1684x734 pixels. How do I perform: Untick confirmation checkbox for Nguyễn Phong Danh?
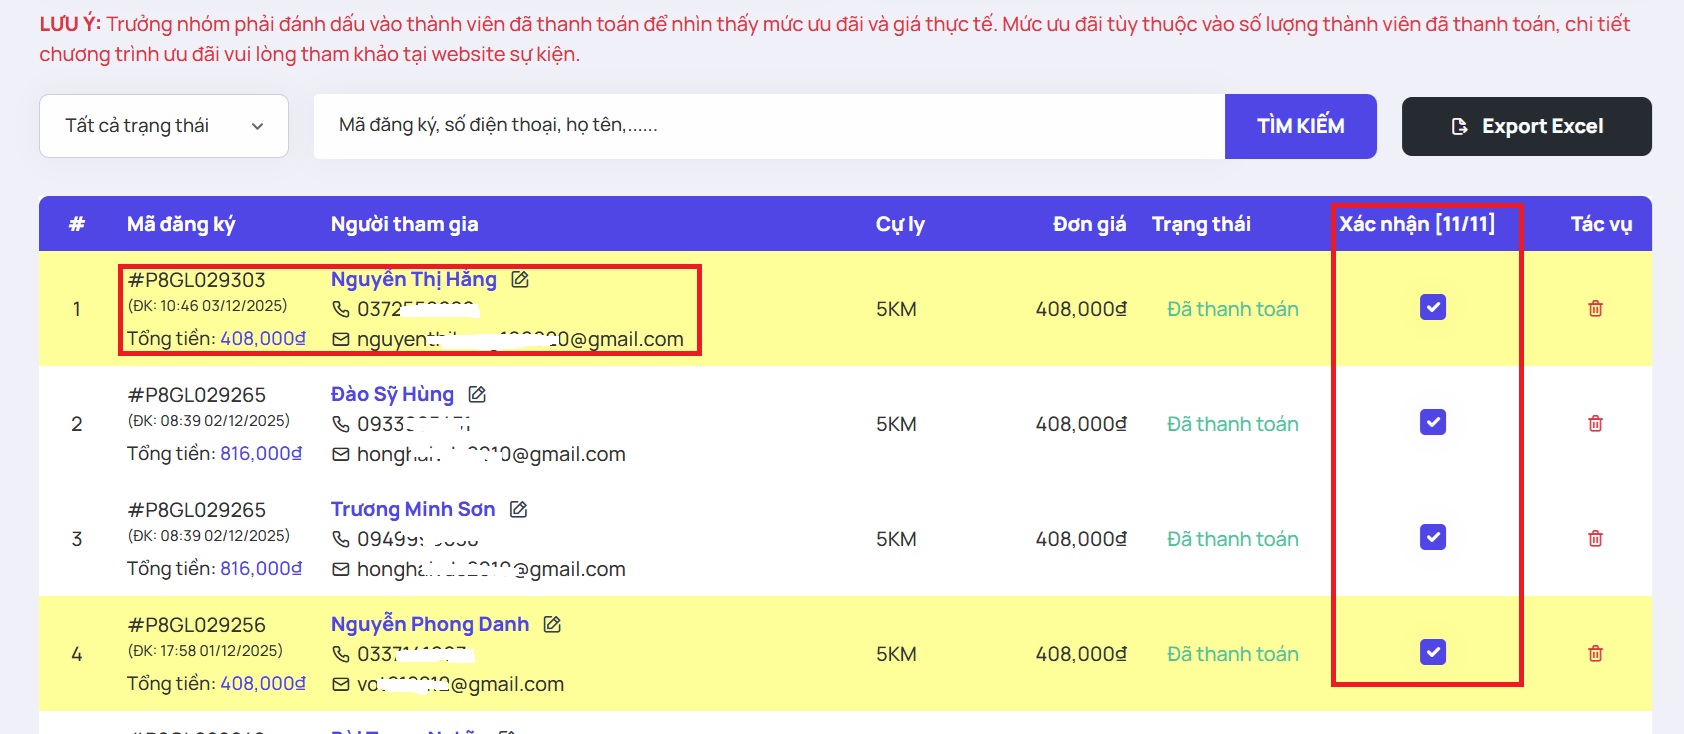pyautogui.click(x=1433, y=653)
